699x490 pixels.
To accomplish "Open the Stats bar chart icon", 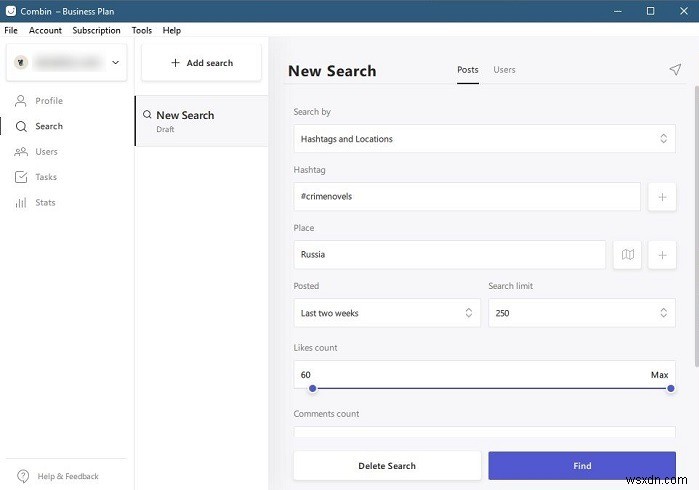I will pos(21,203).
